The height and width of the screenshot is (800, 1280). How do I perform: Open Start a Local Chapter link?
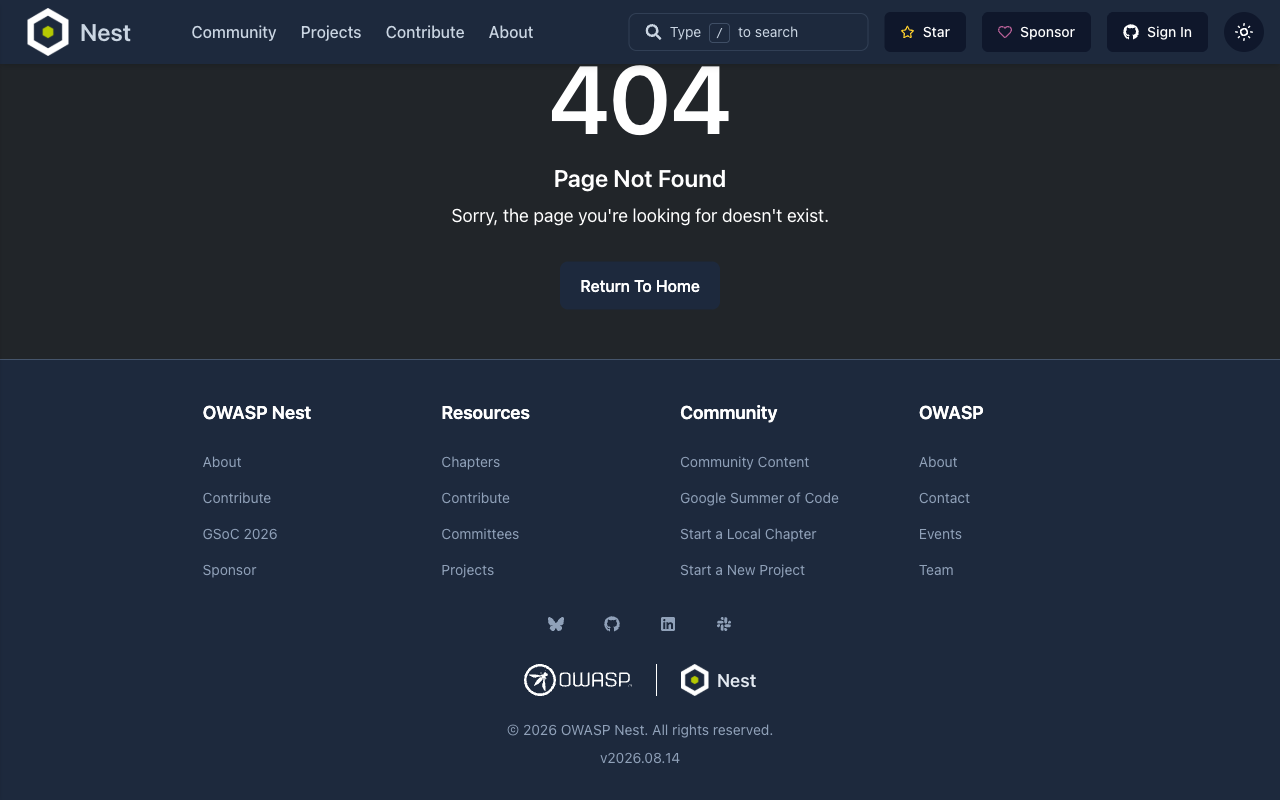click(x=748, y=534)
